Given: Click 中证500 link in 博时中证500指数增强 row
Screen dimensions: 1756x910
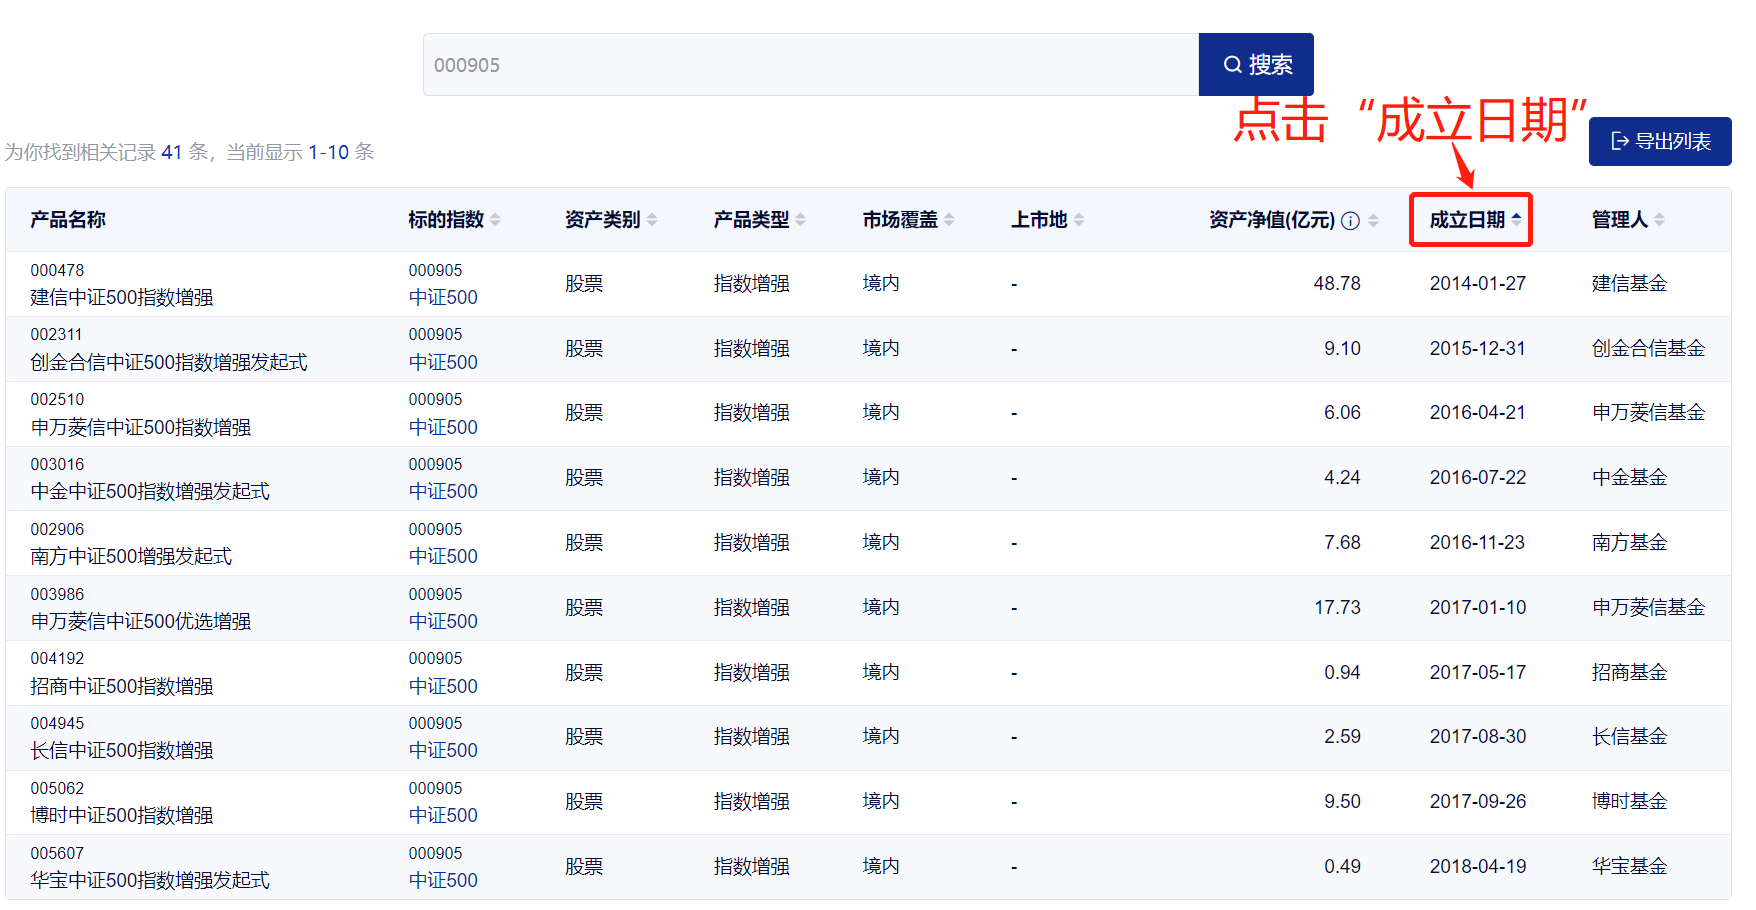Looking at the screenshot, I should point(443,815).
